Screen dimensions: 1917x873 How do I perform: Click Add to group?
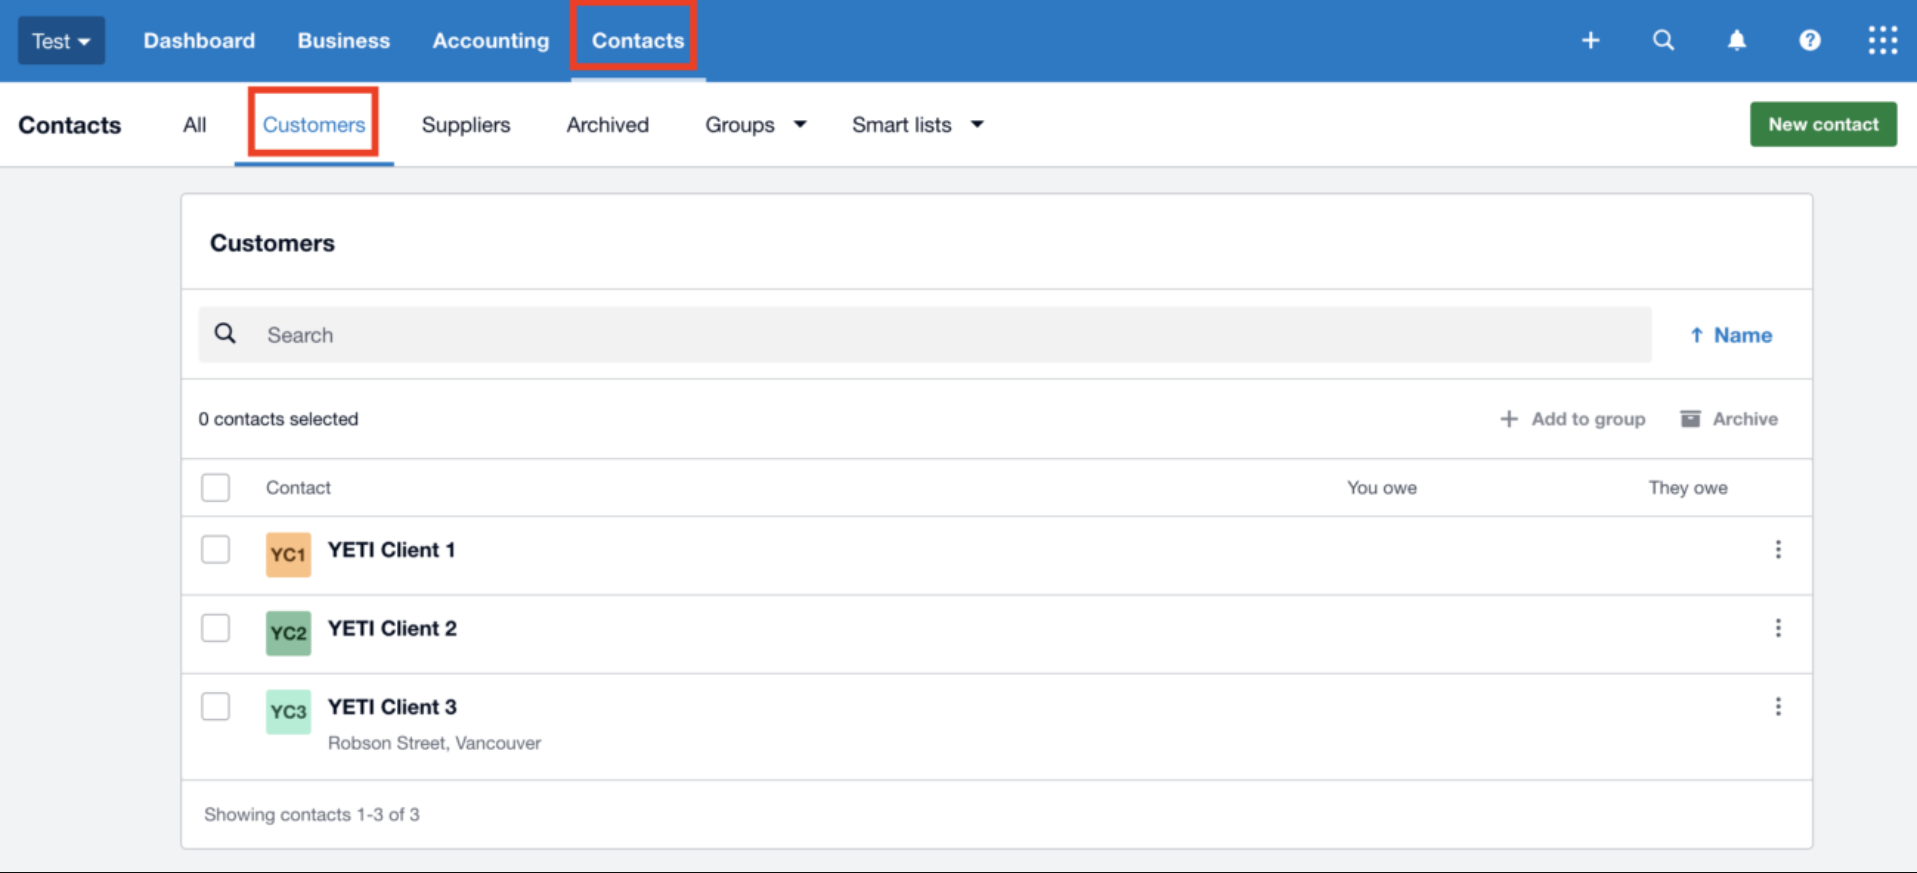coord(1572,419)
